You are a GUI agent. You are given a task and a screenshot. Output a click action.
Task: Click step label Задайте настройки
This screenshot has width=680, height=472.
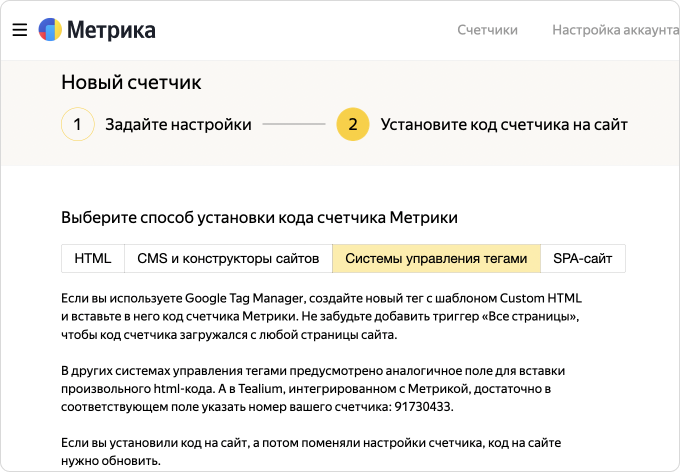178,125
